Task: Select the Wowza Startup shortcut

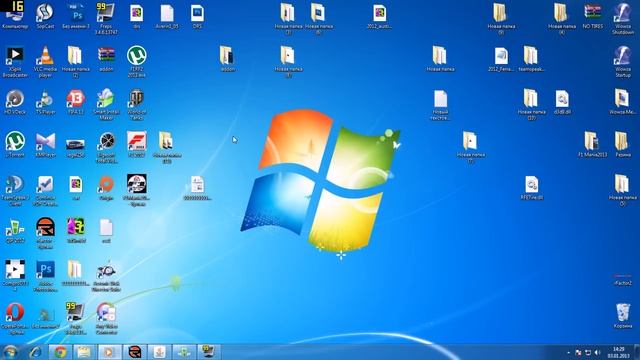Action: 623,61
